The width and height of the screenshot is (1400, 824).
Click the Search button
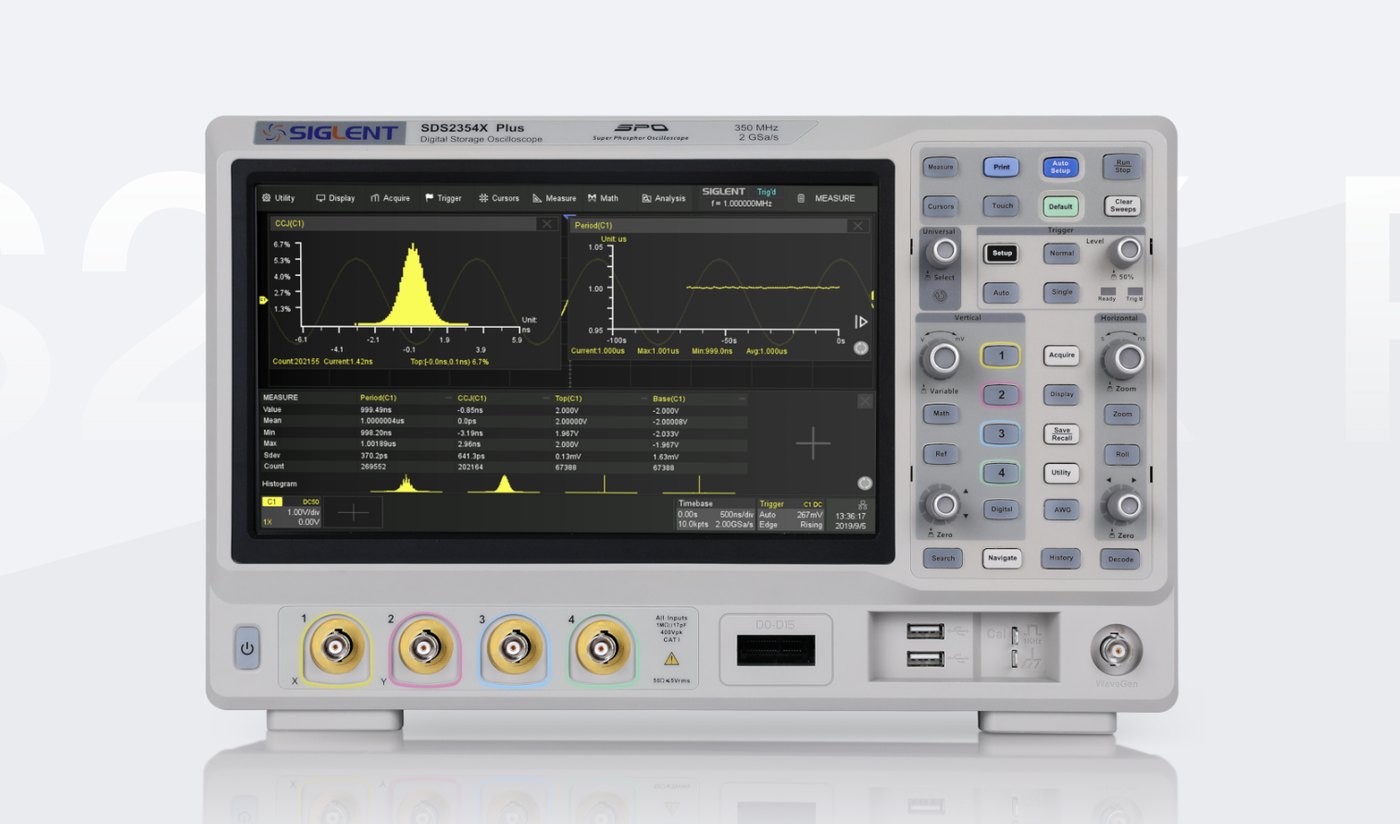pyautogui.click(x=943, y=558)
